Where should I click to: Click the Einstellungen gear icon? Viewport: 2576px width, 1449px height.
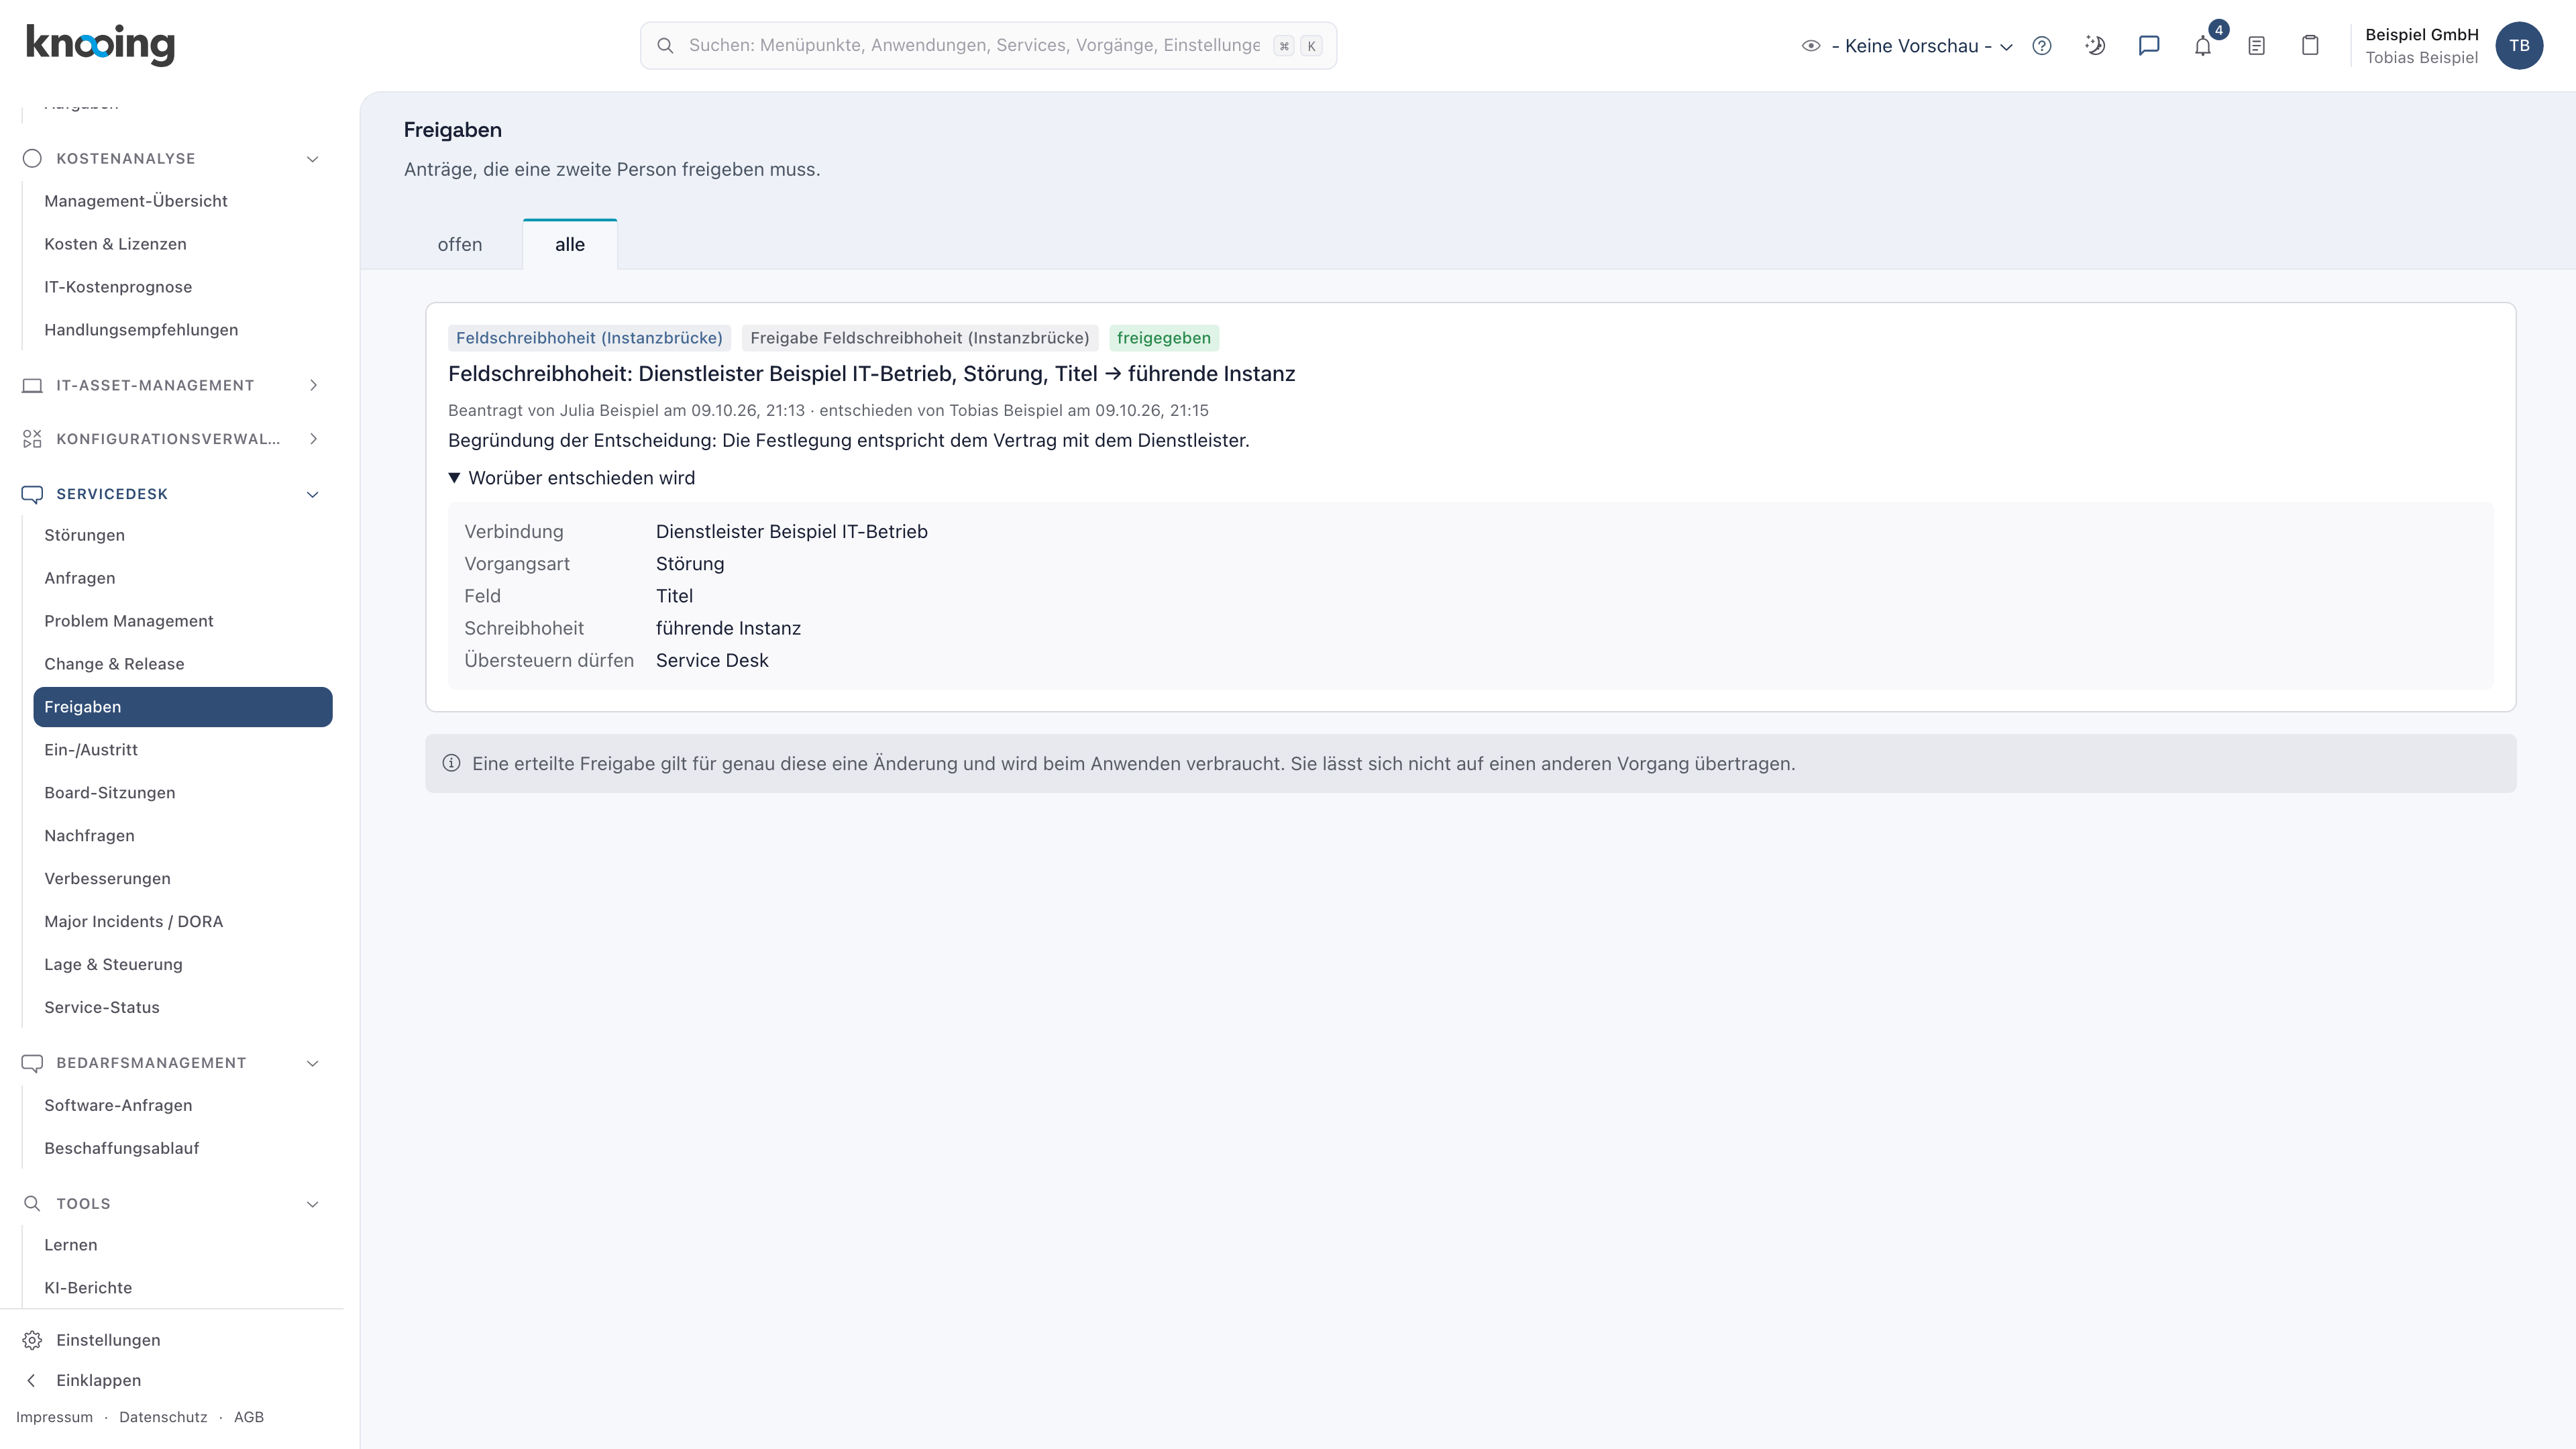click(32, 1340)
